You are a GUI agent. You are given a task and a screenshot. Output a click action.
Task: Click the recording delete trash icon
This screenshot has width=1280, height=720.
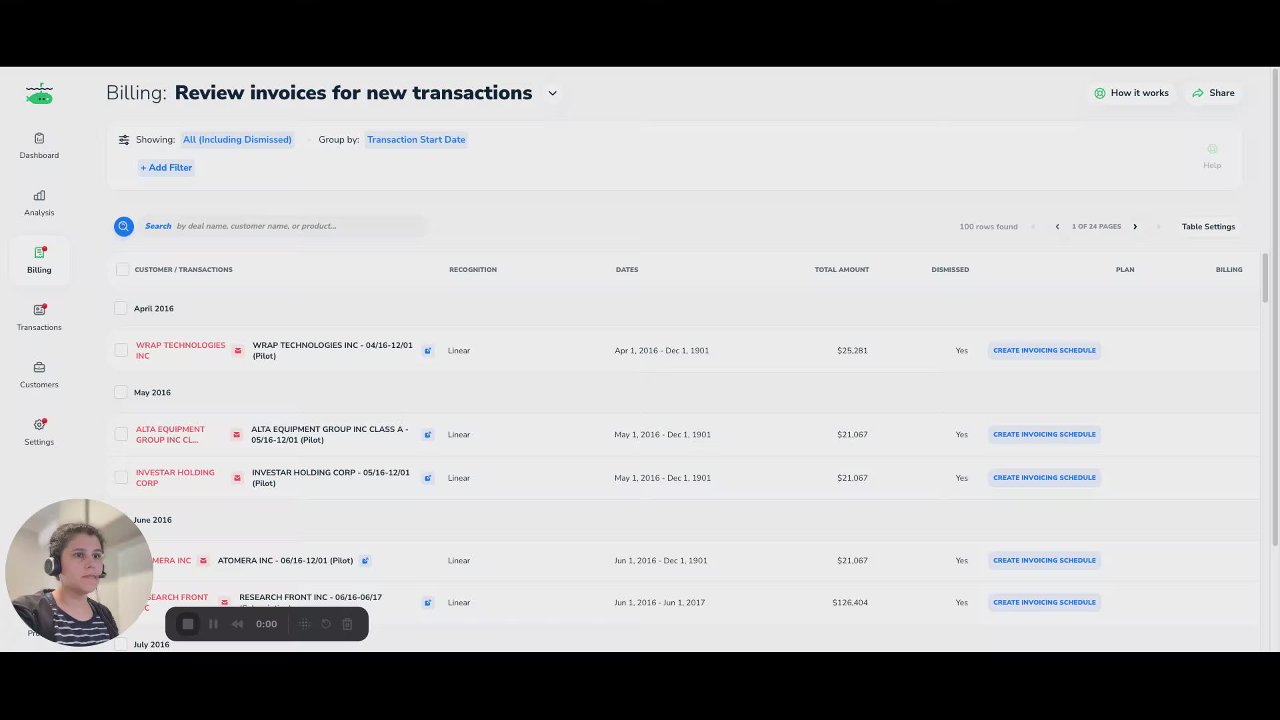[347, 624]
